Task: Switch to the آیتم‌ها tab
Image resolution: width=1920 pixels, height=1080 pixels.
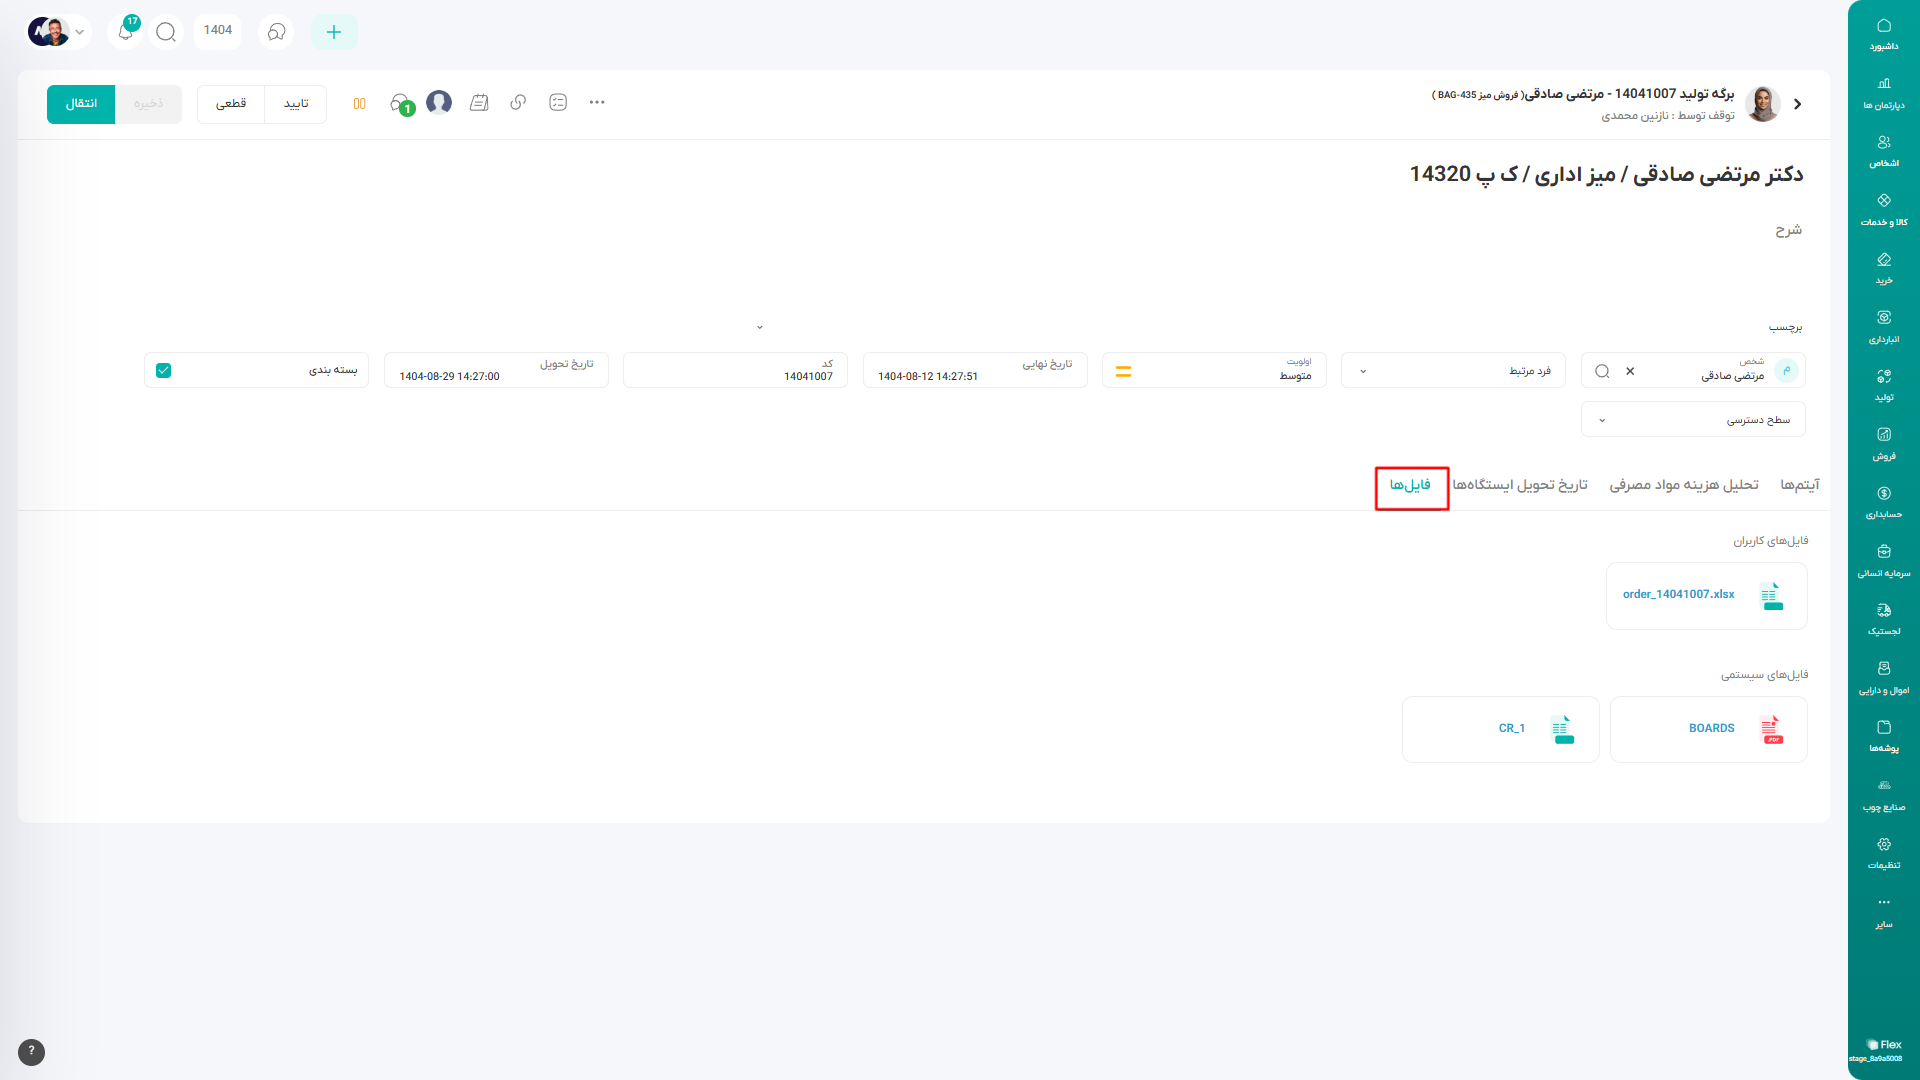Action: click(1799, 485)
